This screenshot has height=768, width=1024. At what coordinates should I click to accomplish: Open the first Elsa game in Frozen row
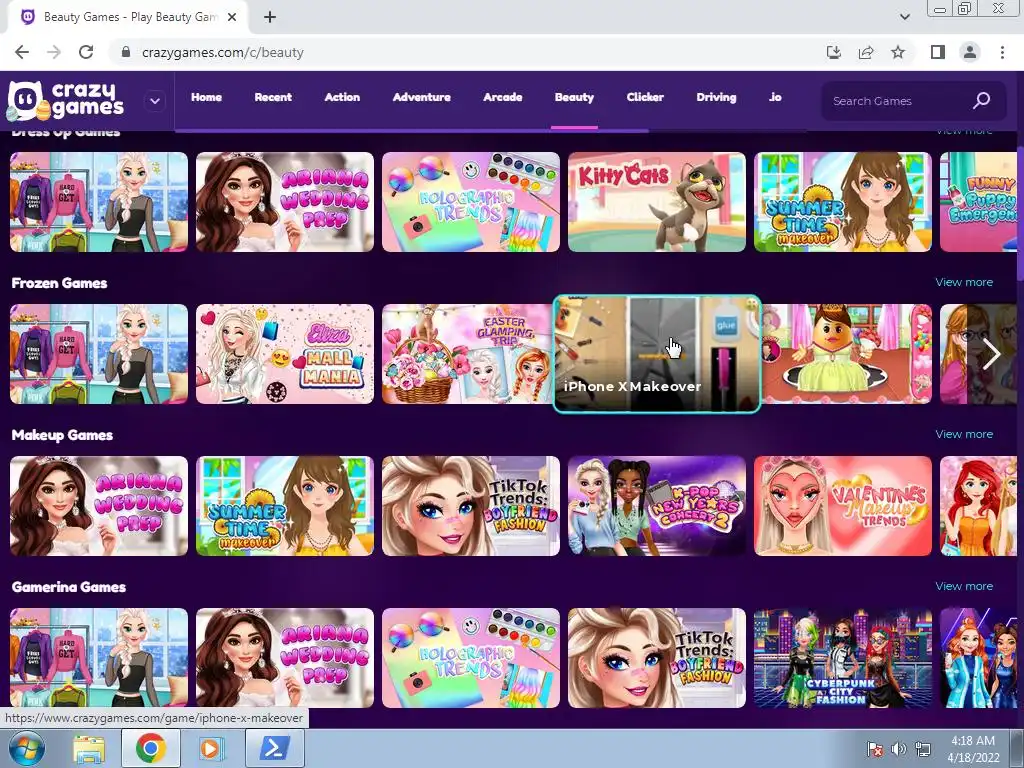coord(99,354)
